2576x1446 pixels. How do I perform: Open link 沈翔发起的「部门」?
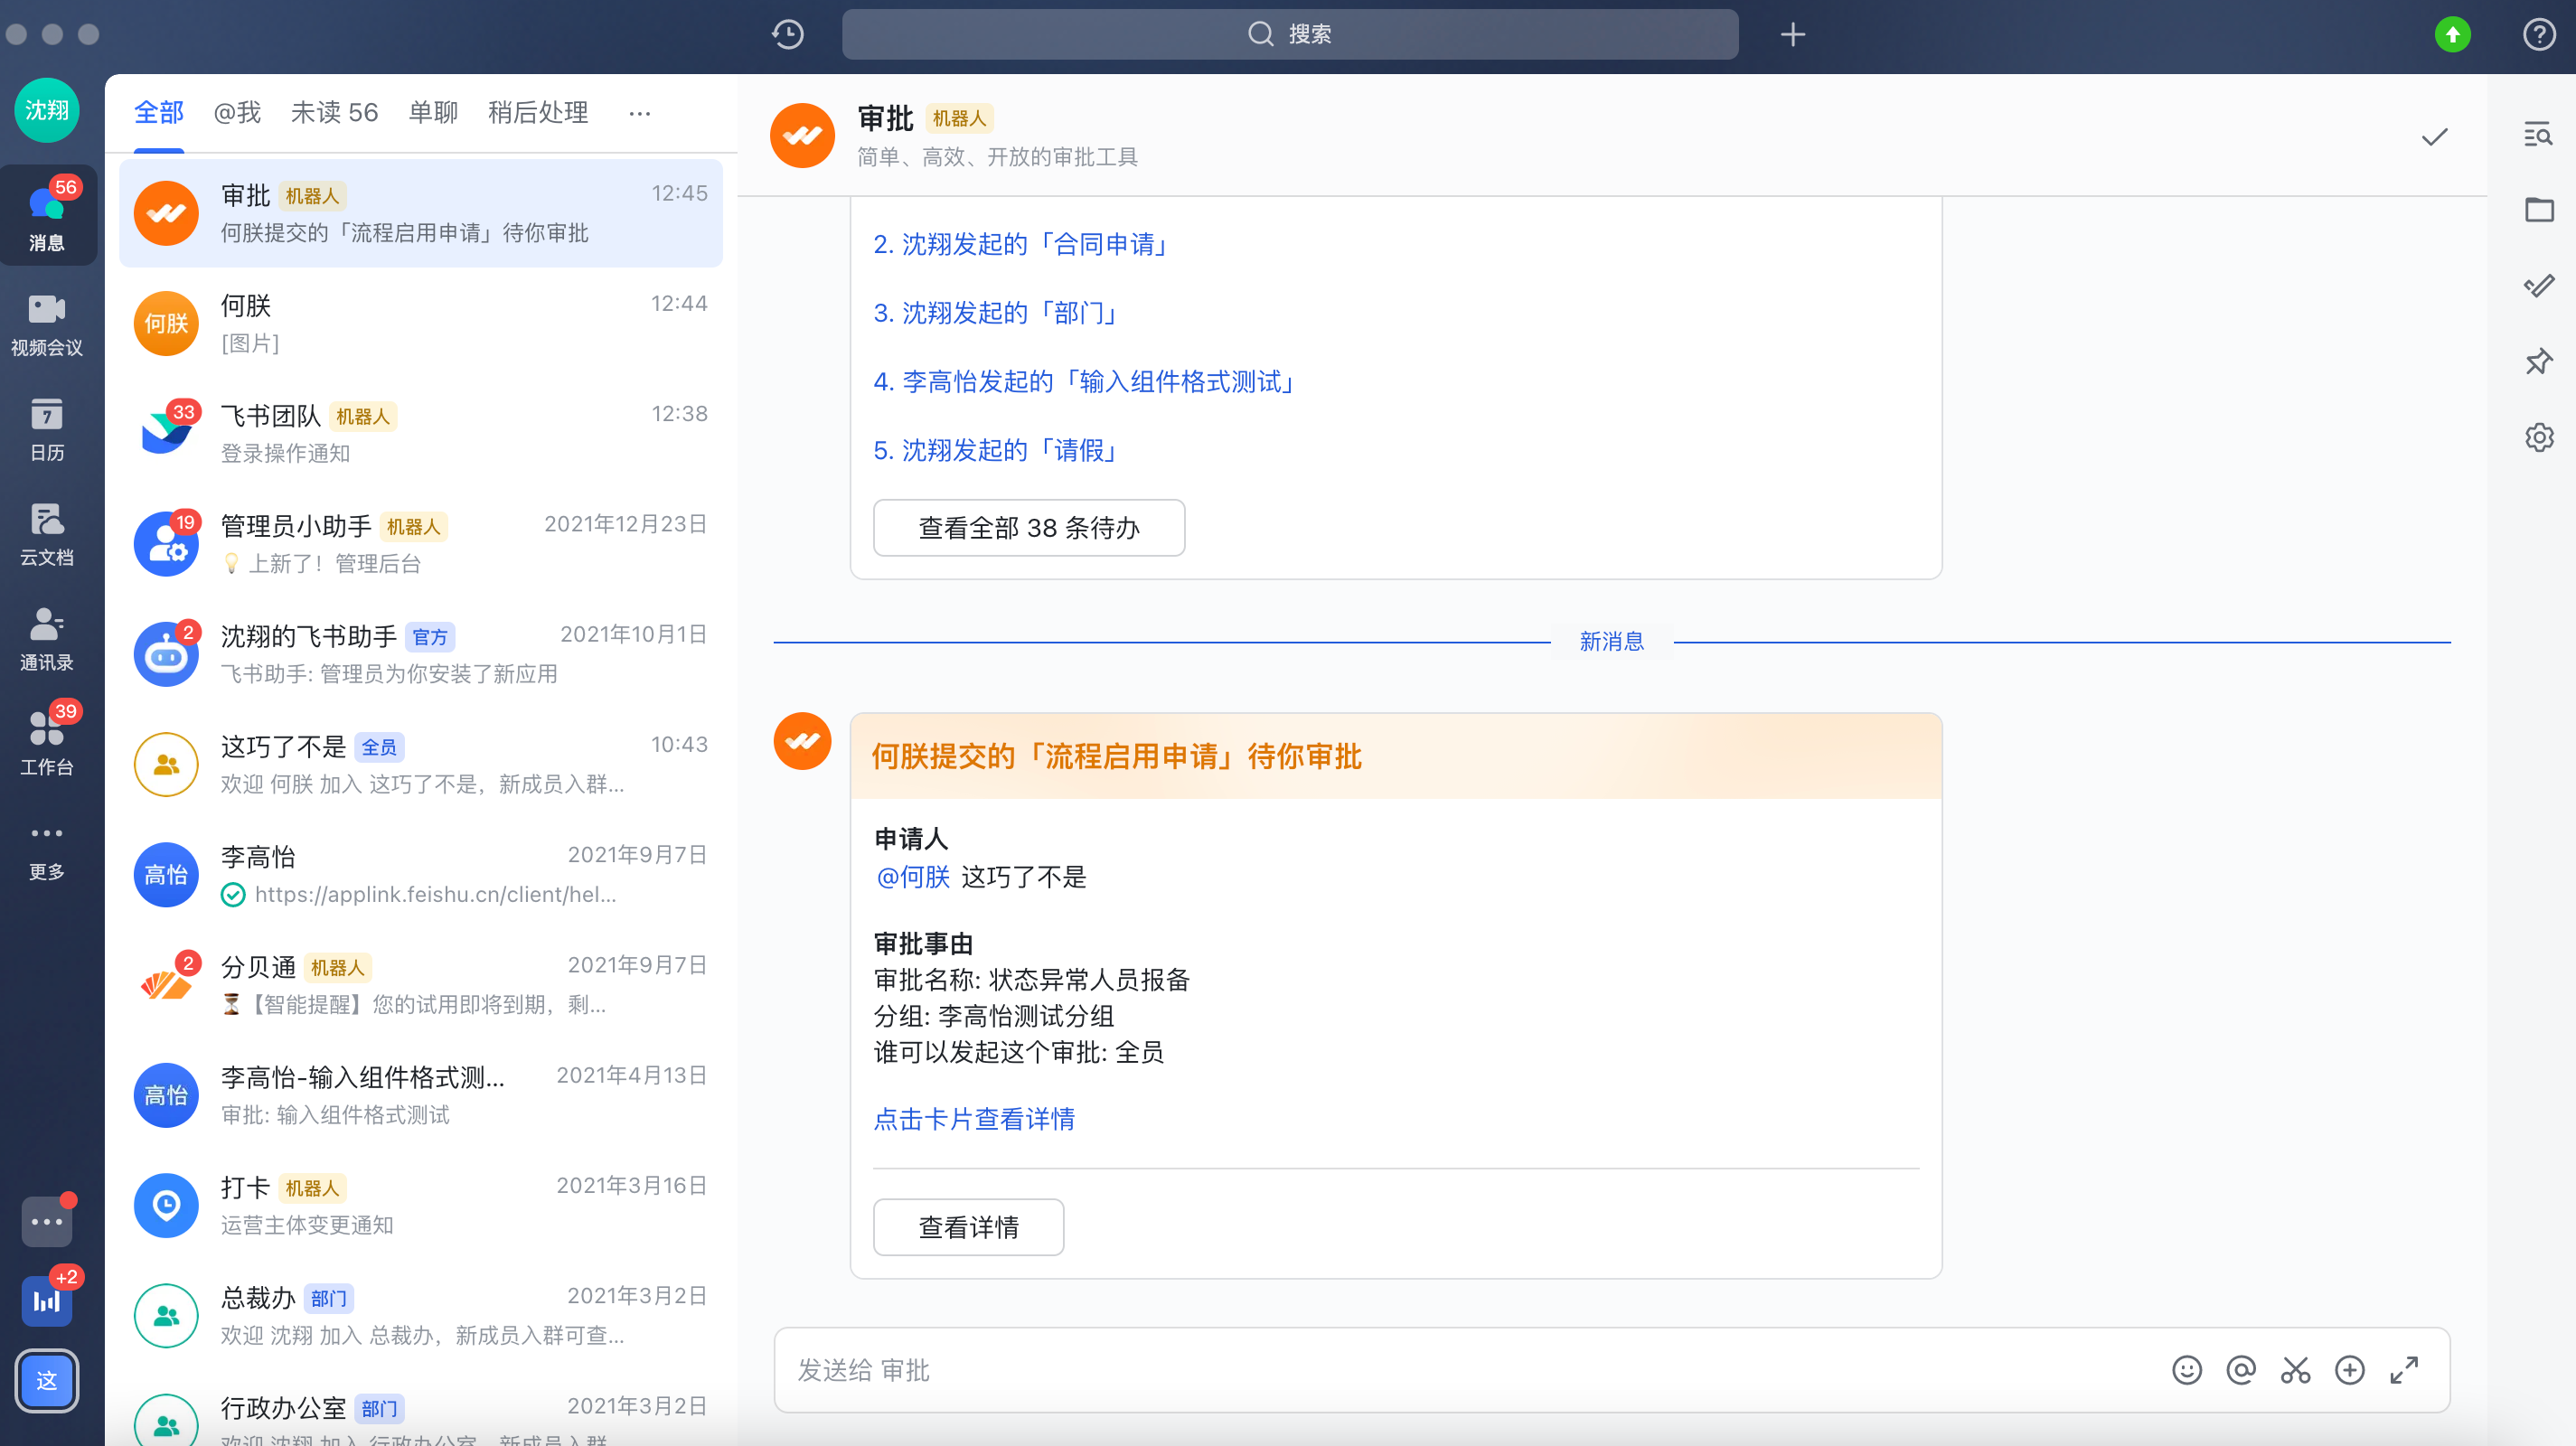pyautogui.click(x=995, y=313)
